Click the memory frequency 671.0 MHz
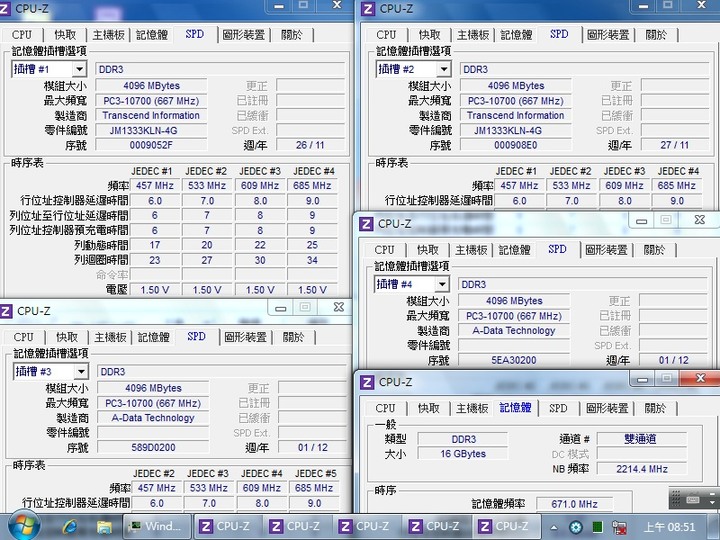Screen dimensions: 720x540 (574, 504)
